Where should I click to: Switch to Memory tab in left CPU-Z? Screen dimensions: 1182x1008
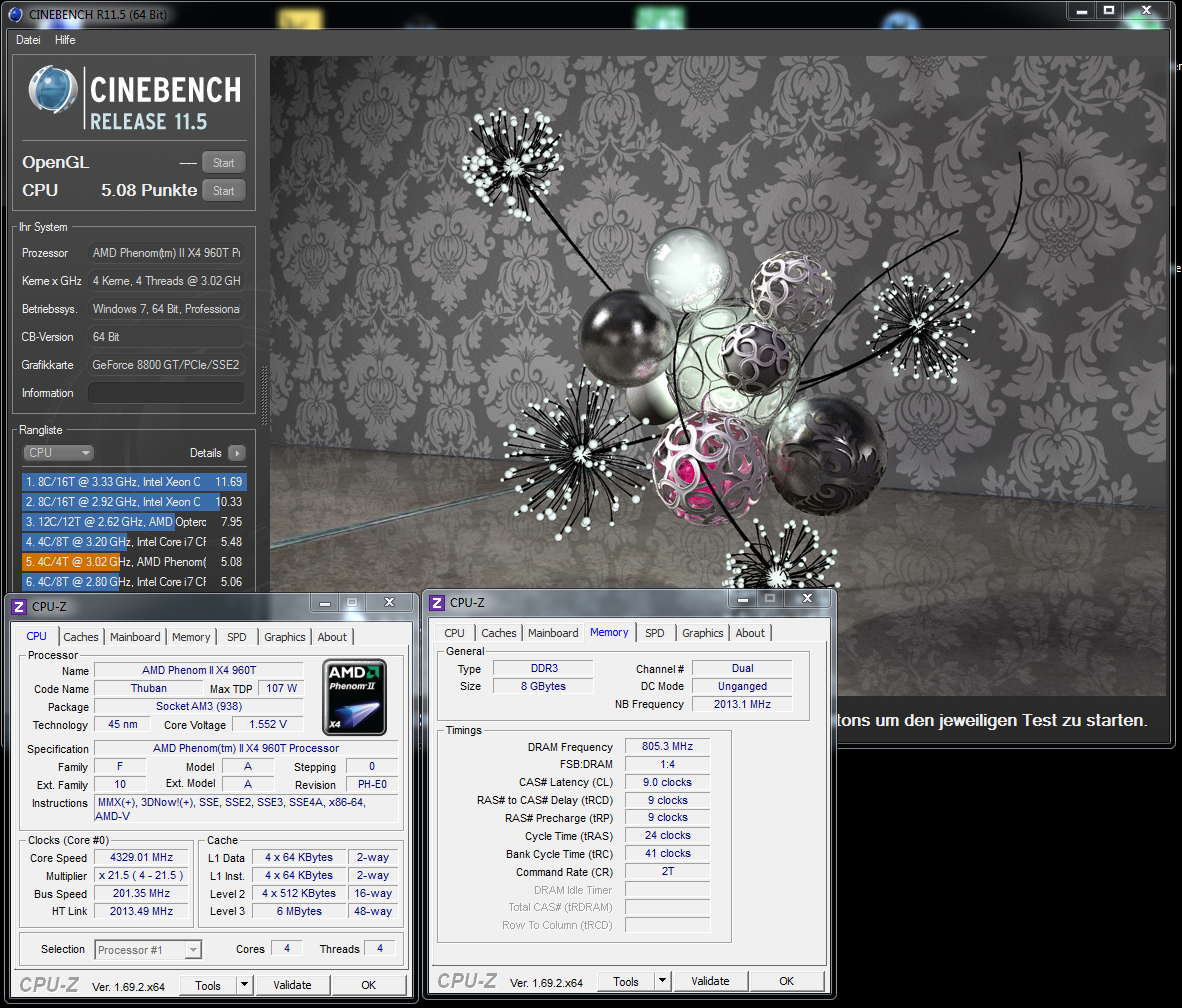(191, 637)
